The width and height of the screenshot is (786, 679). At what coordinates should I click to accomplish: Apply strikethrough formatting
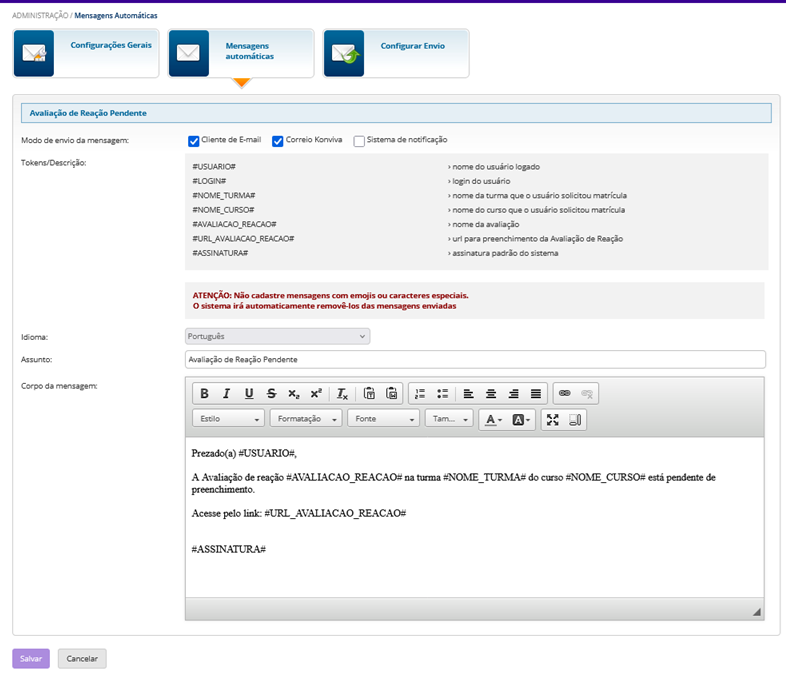[271, 394]
